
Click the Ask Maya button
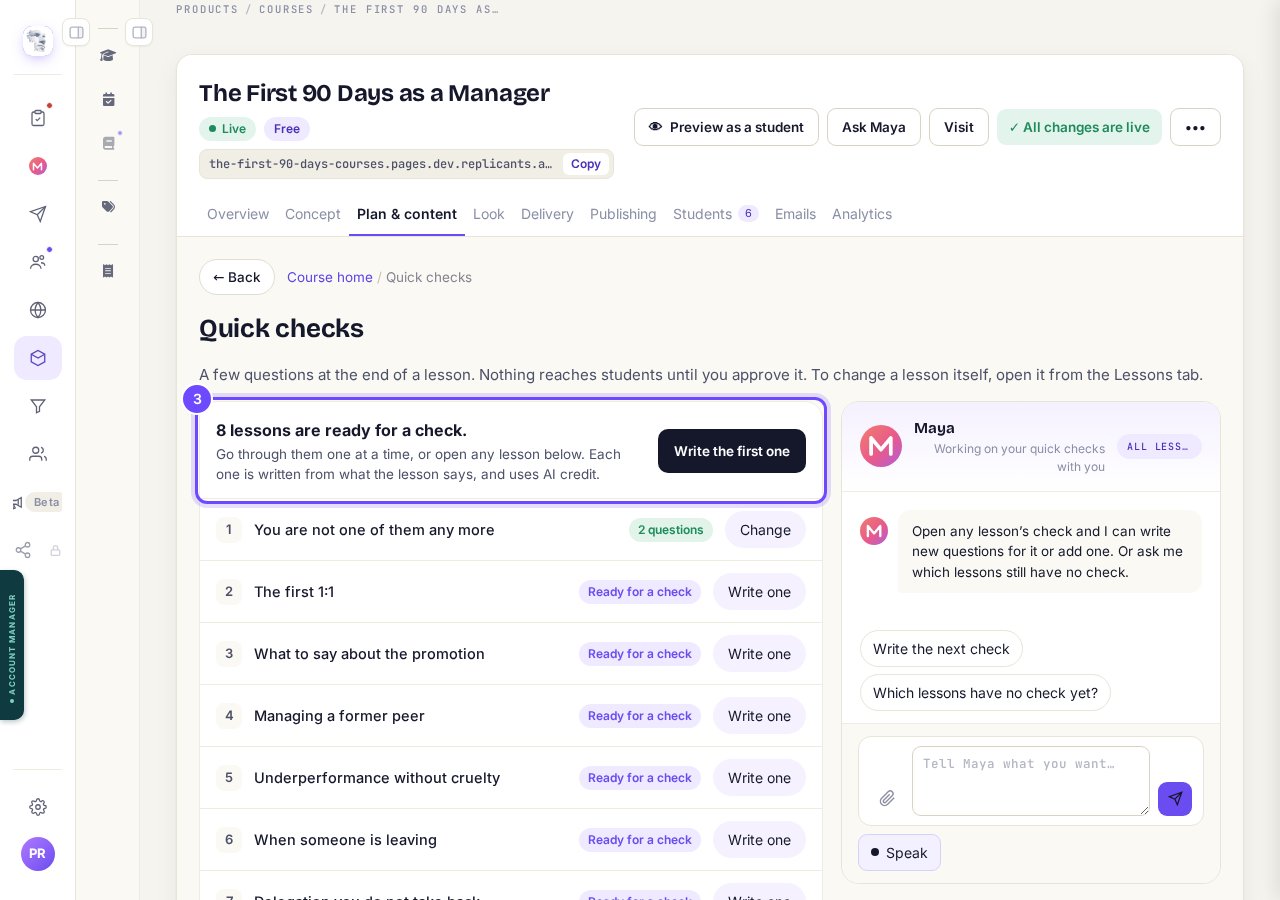[x=874, y=127]
